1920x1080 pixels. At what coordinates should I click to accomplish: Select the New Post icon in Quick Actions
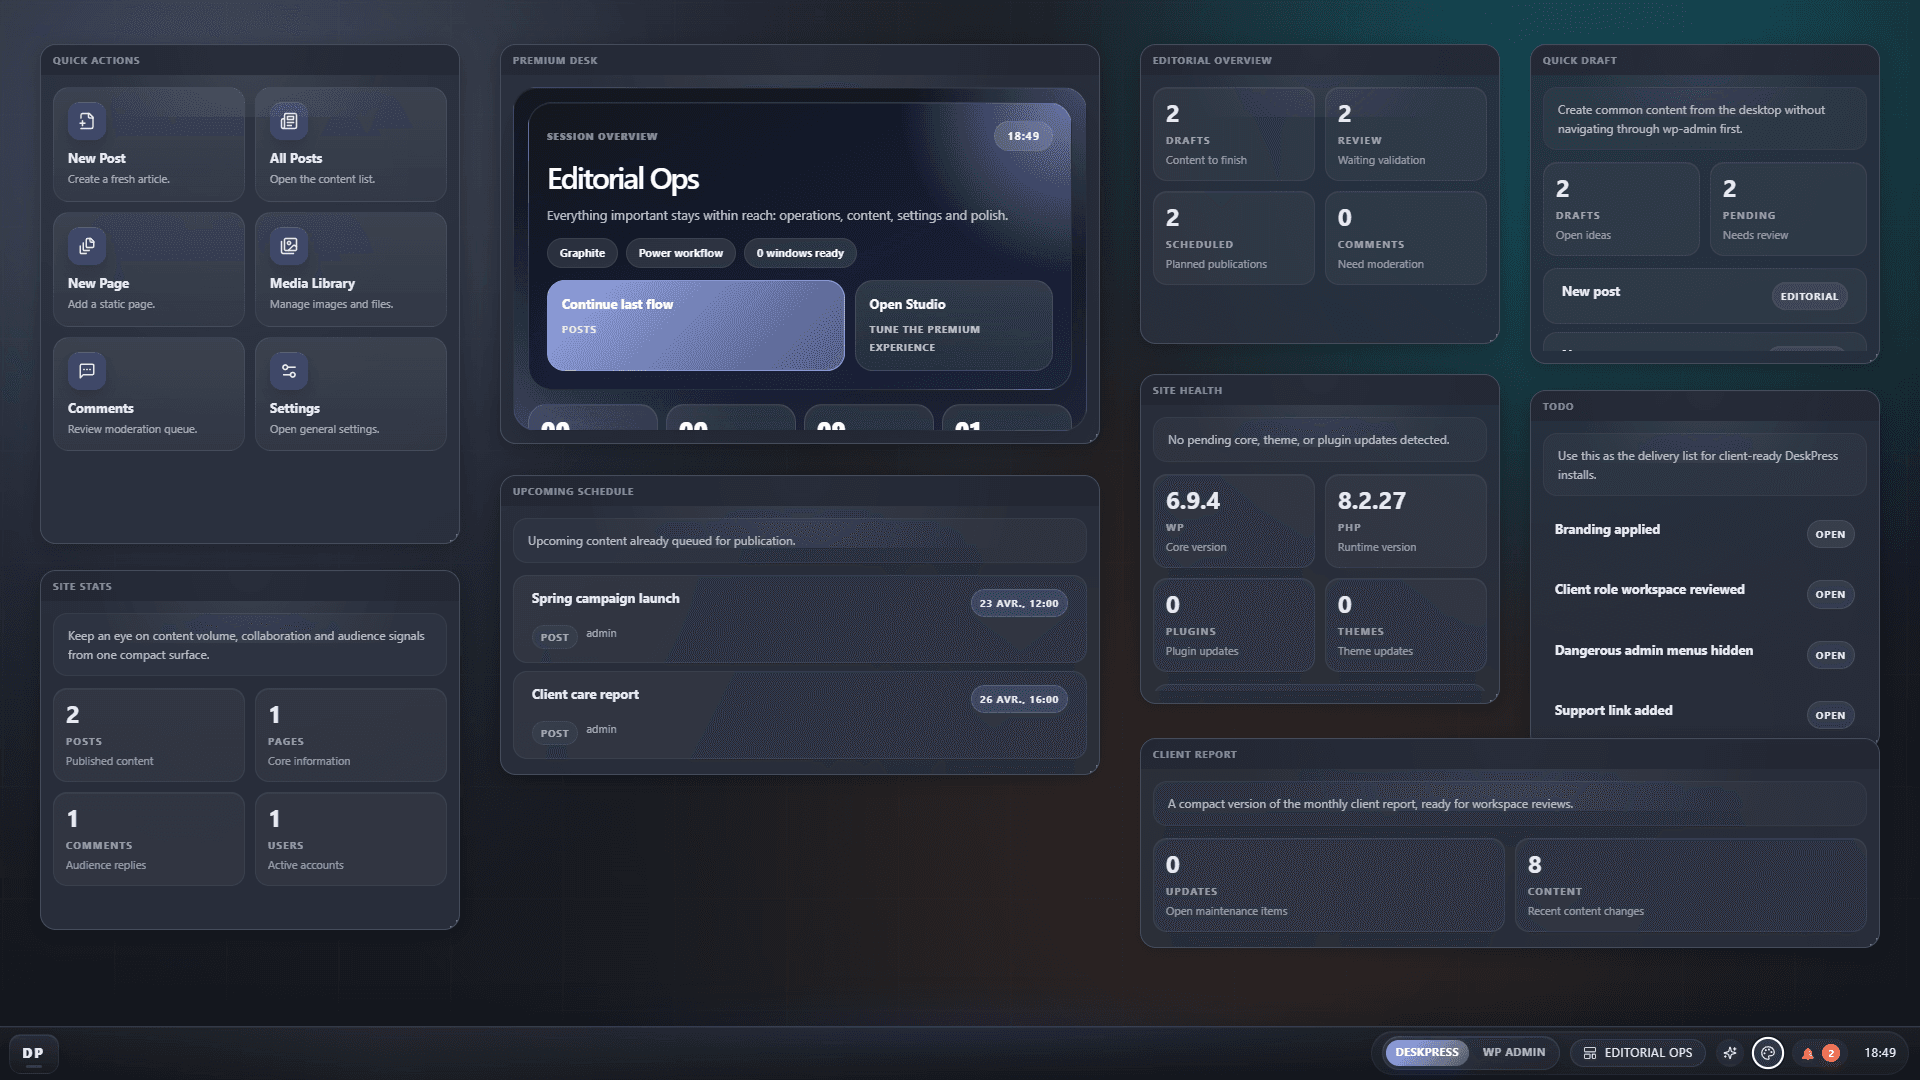pyautogui.click(x=87, y=119)
